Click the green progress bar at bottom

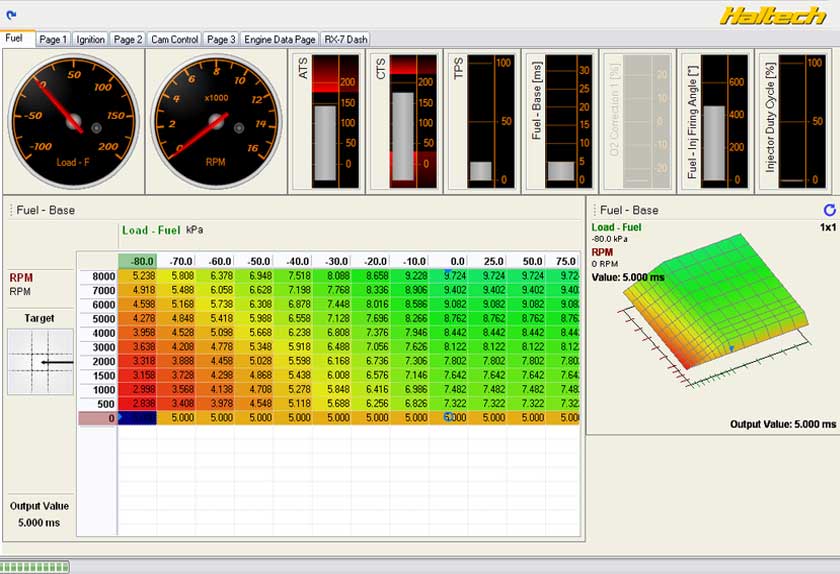click(x=35, y=567)
